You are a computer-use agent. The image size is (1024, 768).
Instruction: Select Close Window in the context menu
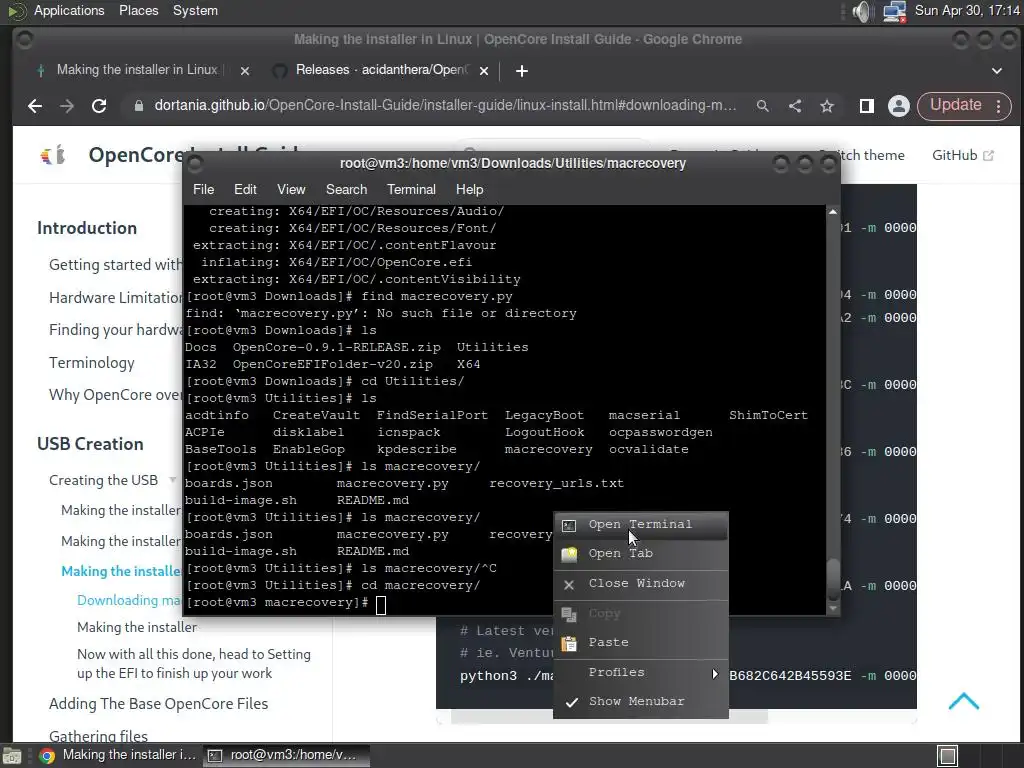tap(641, 584)
